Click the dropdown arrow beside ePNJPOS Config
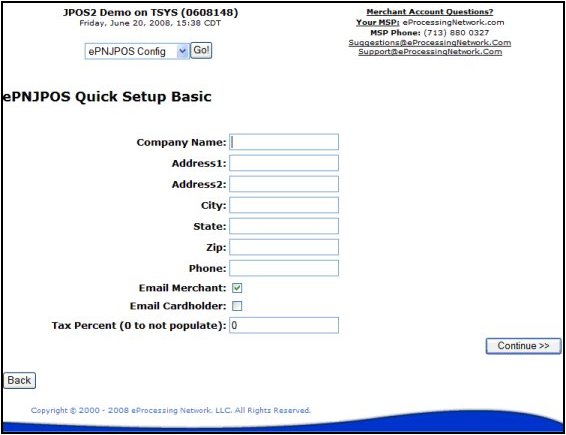The image size is (566, 435). 183,51
